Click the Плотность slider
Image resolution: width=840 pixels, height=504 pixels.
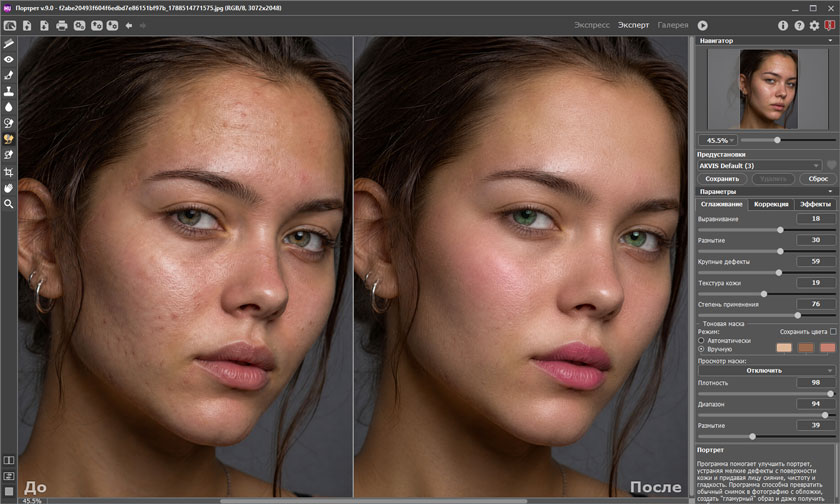[x=766, y=394]
